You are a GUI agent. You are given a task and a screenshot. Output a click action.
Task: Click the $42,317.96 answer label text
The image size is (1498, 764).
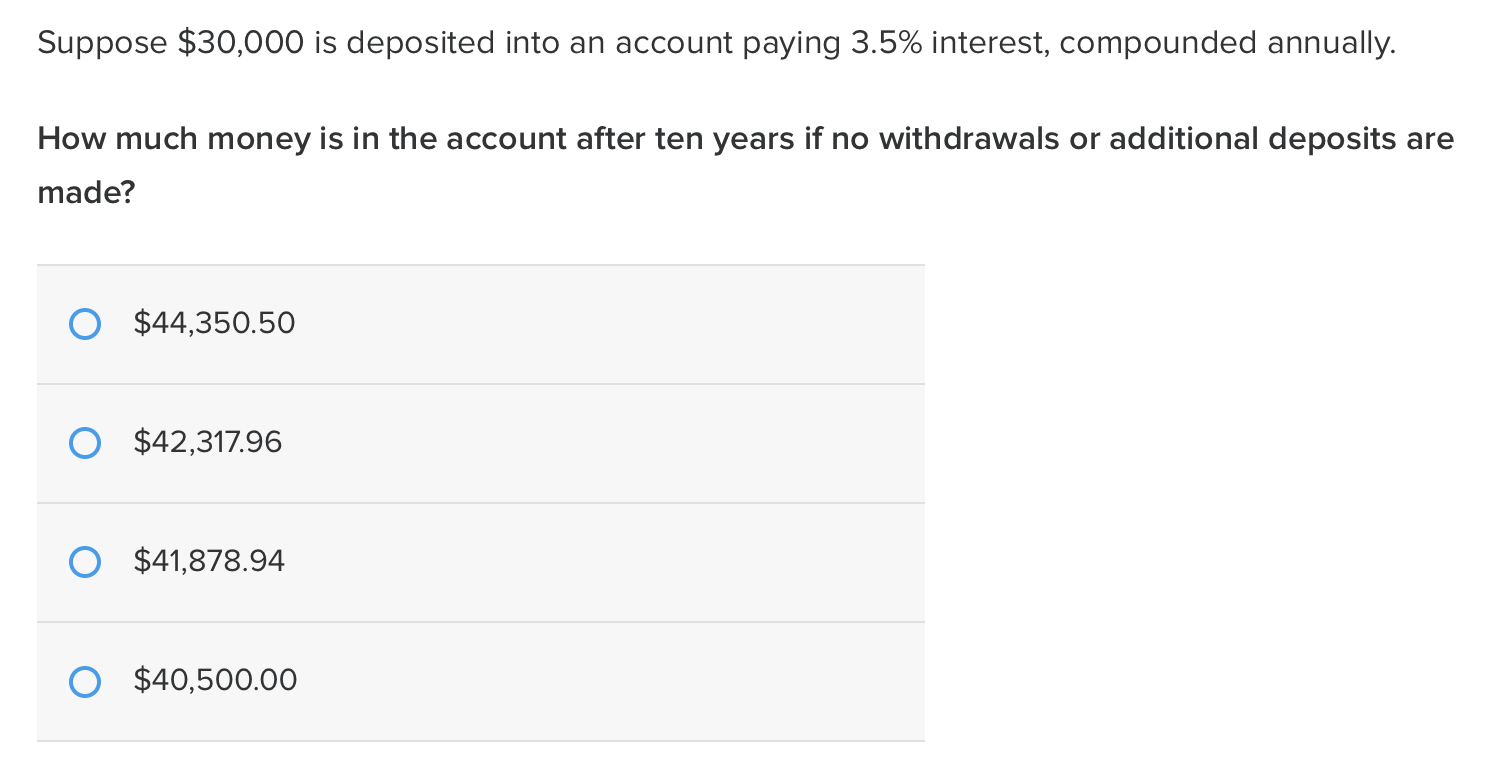point(208,443)
